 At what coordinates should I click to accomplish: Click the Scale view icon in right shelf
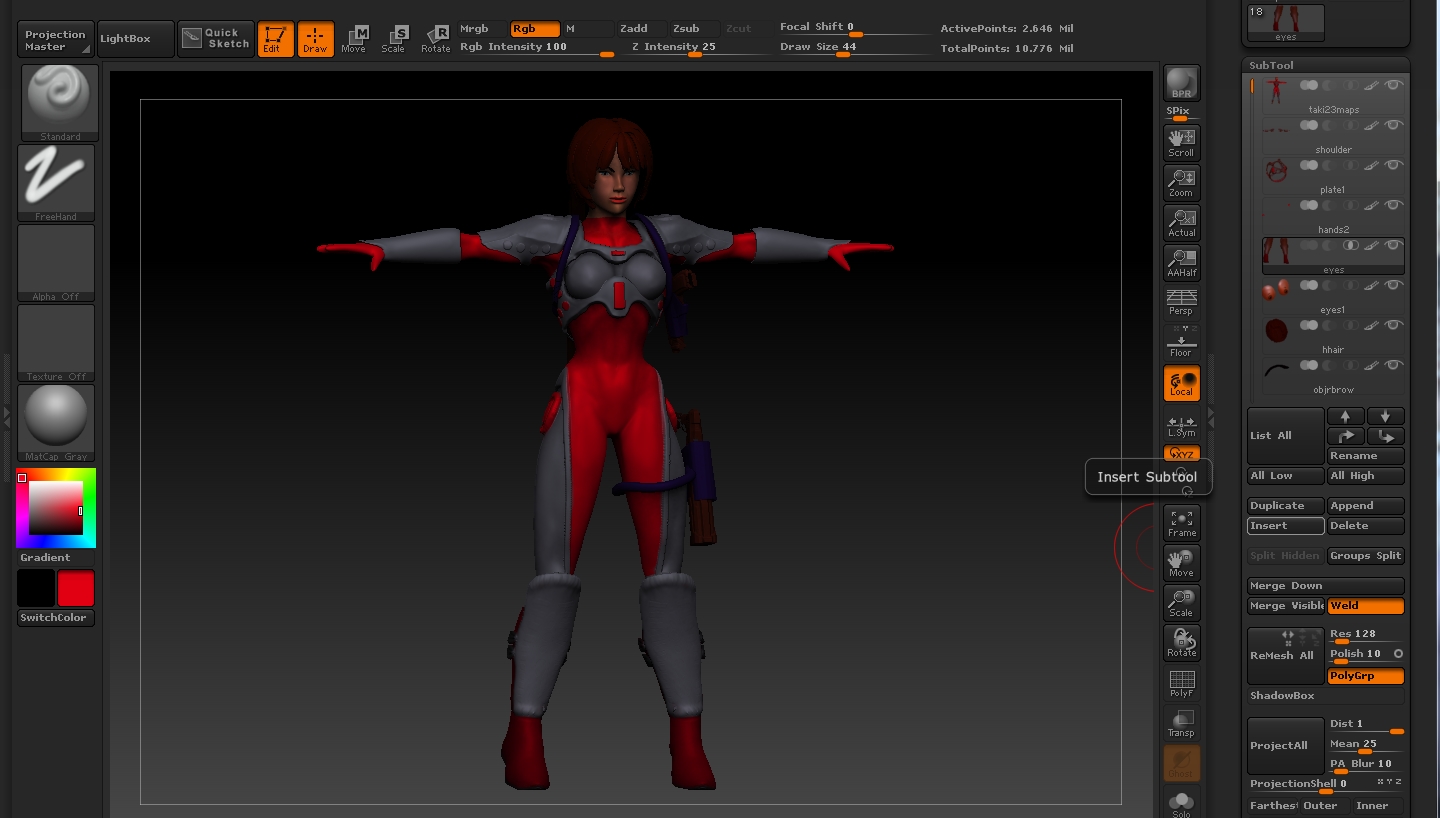point(1181,602)
